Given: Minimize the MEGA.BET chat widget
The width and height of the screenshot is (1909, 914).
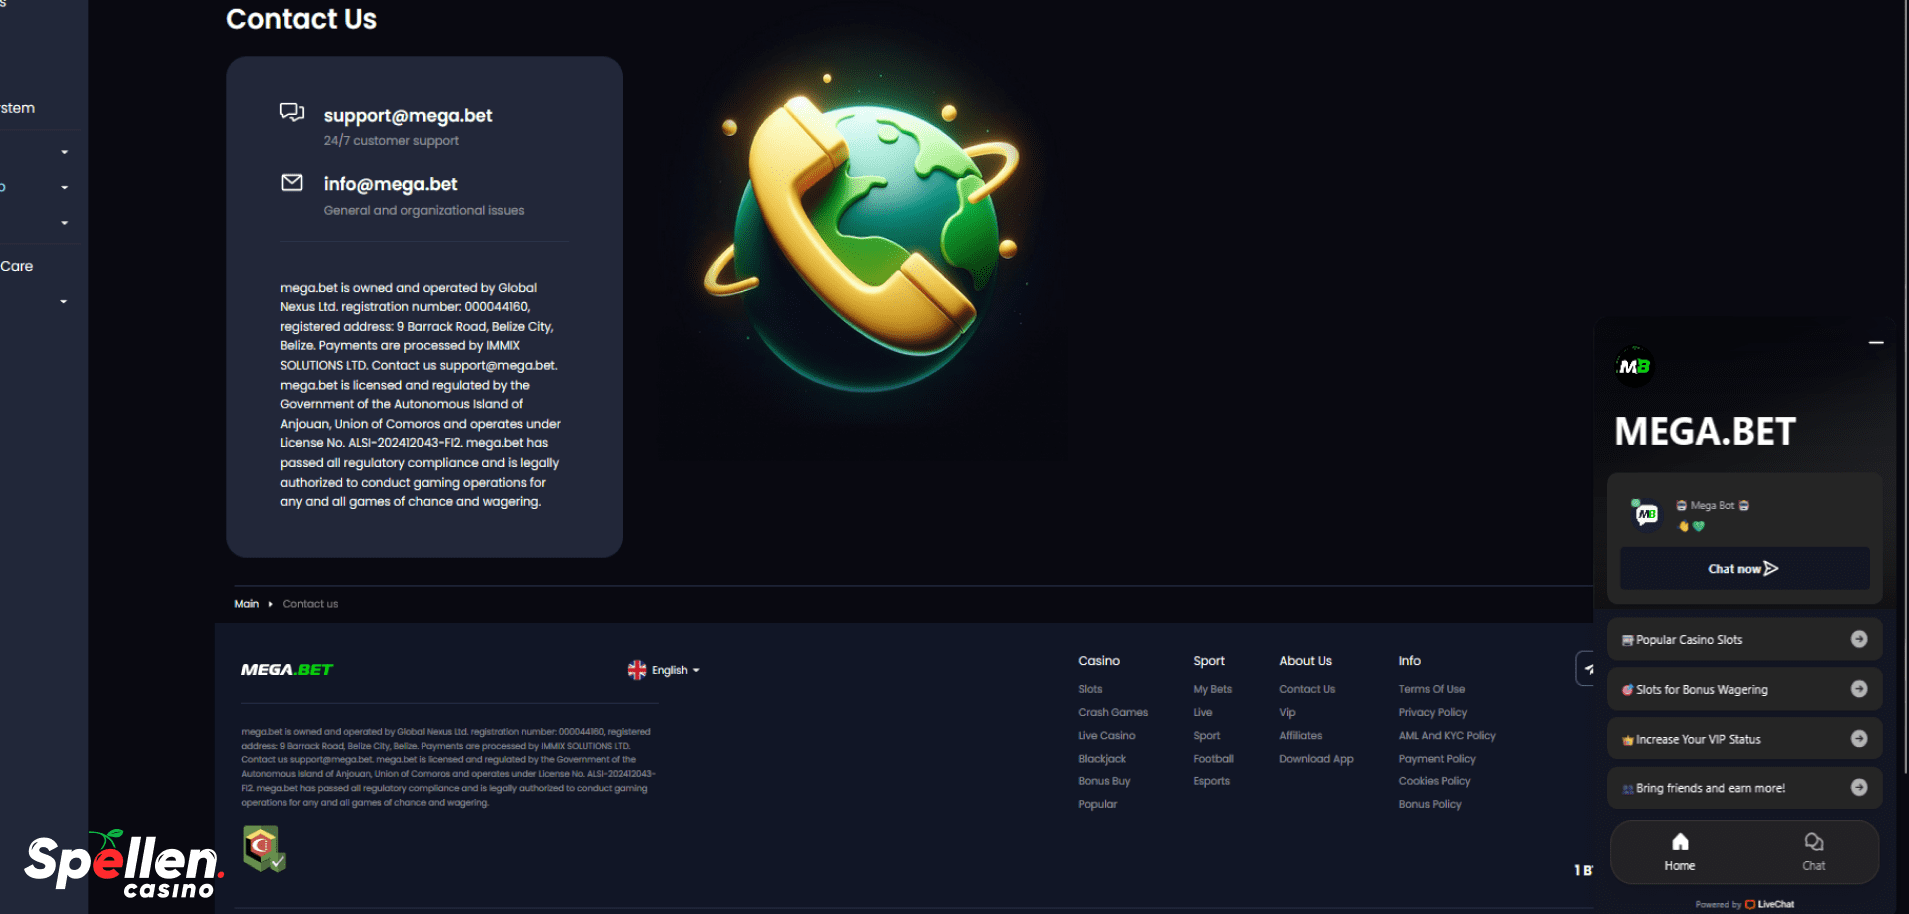Looking at the screenshot, I should (1876, 343).
